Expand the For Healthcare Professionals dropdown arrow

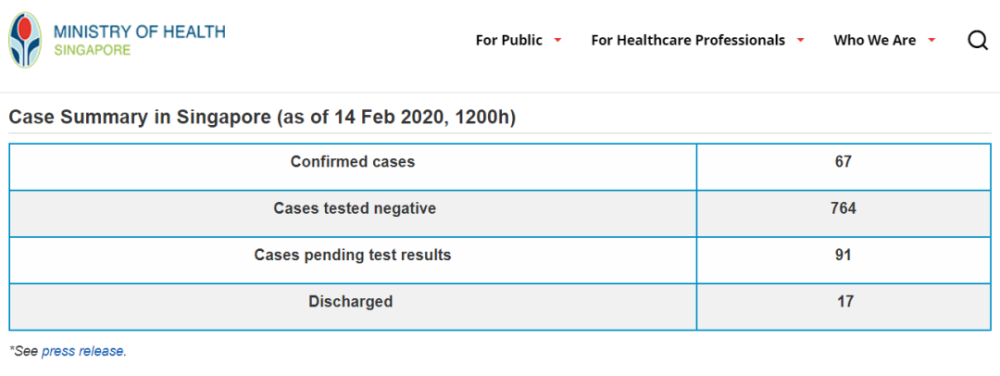800,40
